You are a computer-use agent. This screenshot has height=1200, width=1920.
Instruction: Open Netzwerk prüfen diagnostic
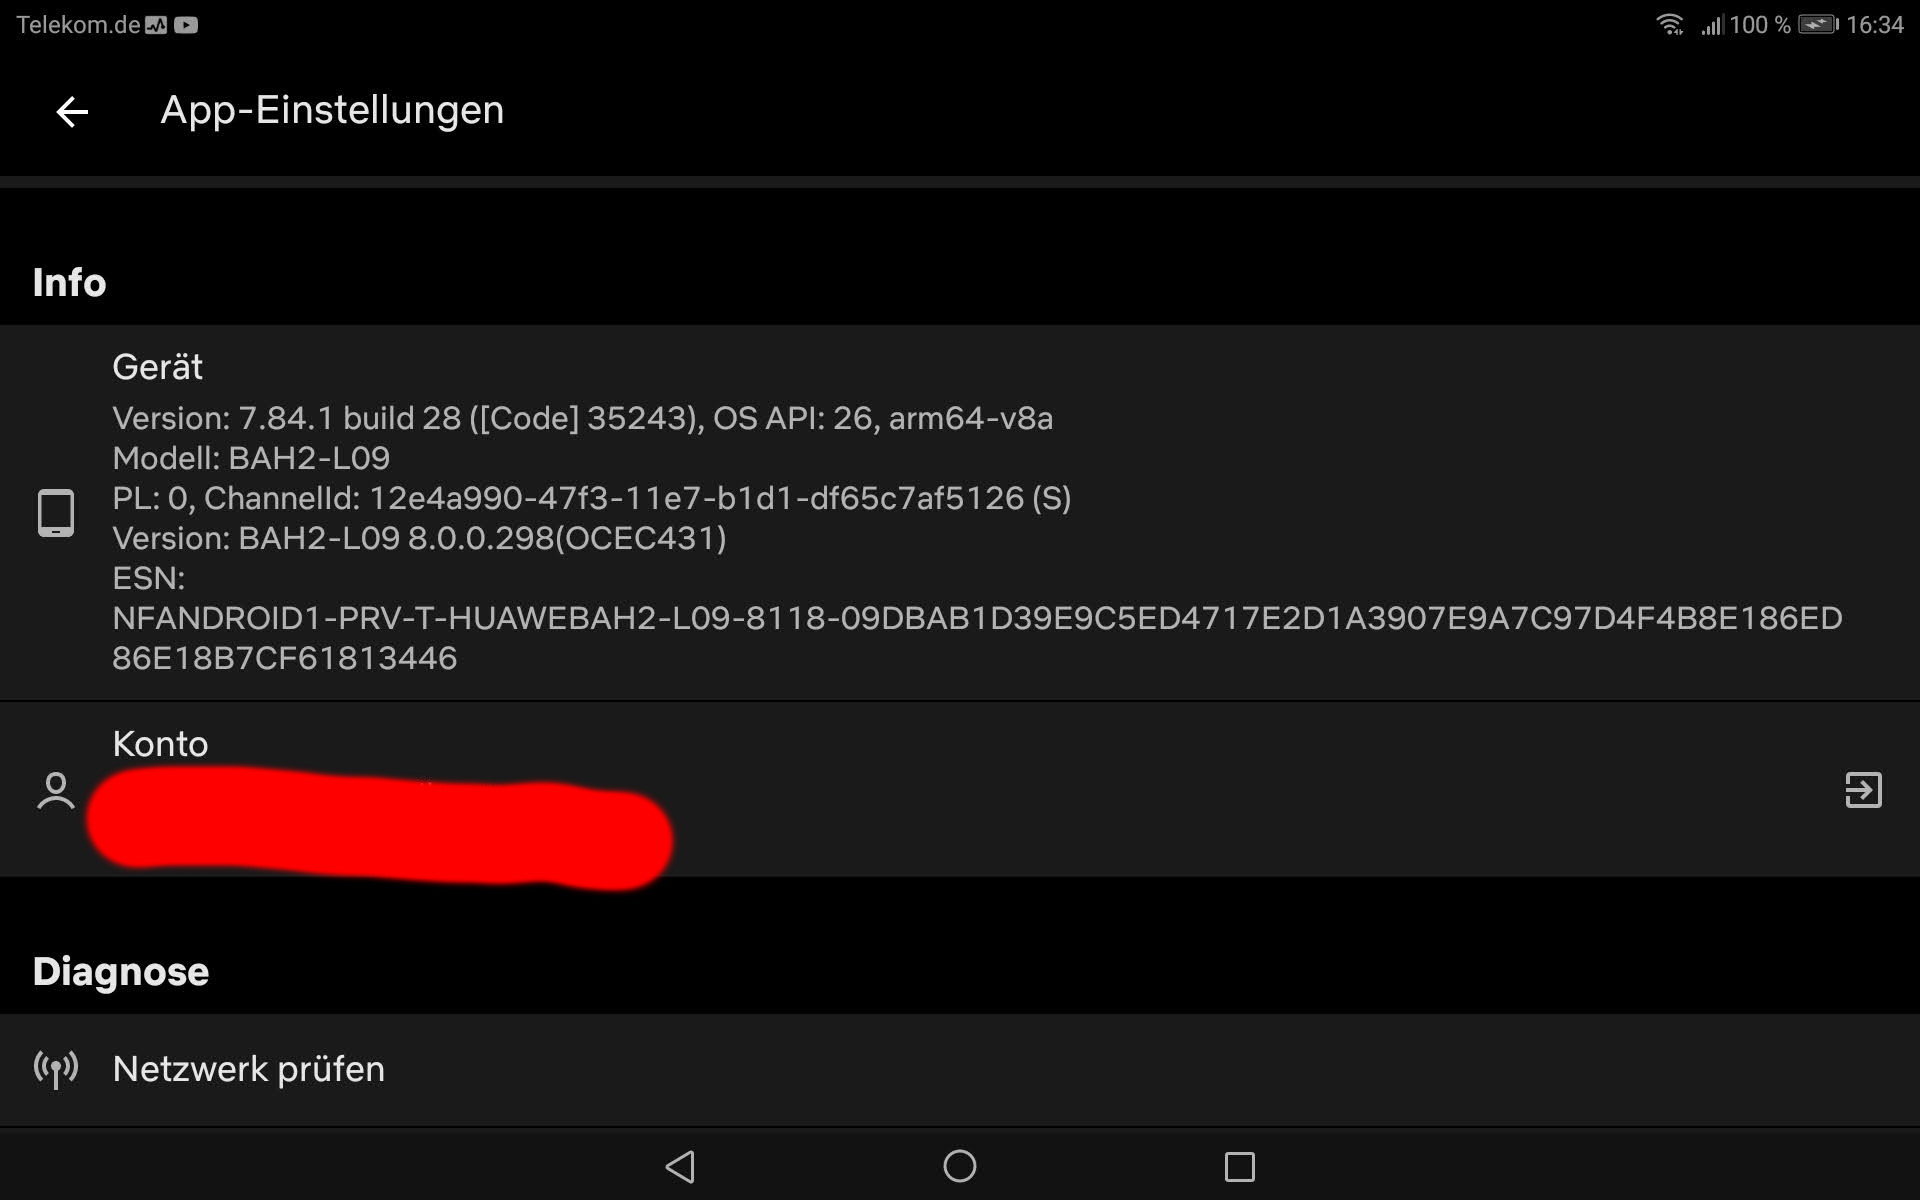coord(960,1070)
